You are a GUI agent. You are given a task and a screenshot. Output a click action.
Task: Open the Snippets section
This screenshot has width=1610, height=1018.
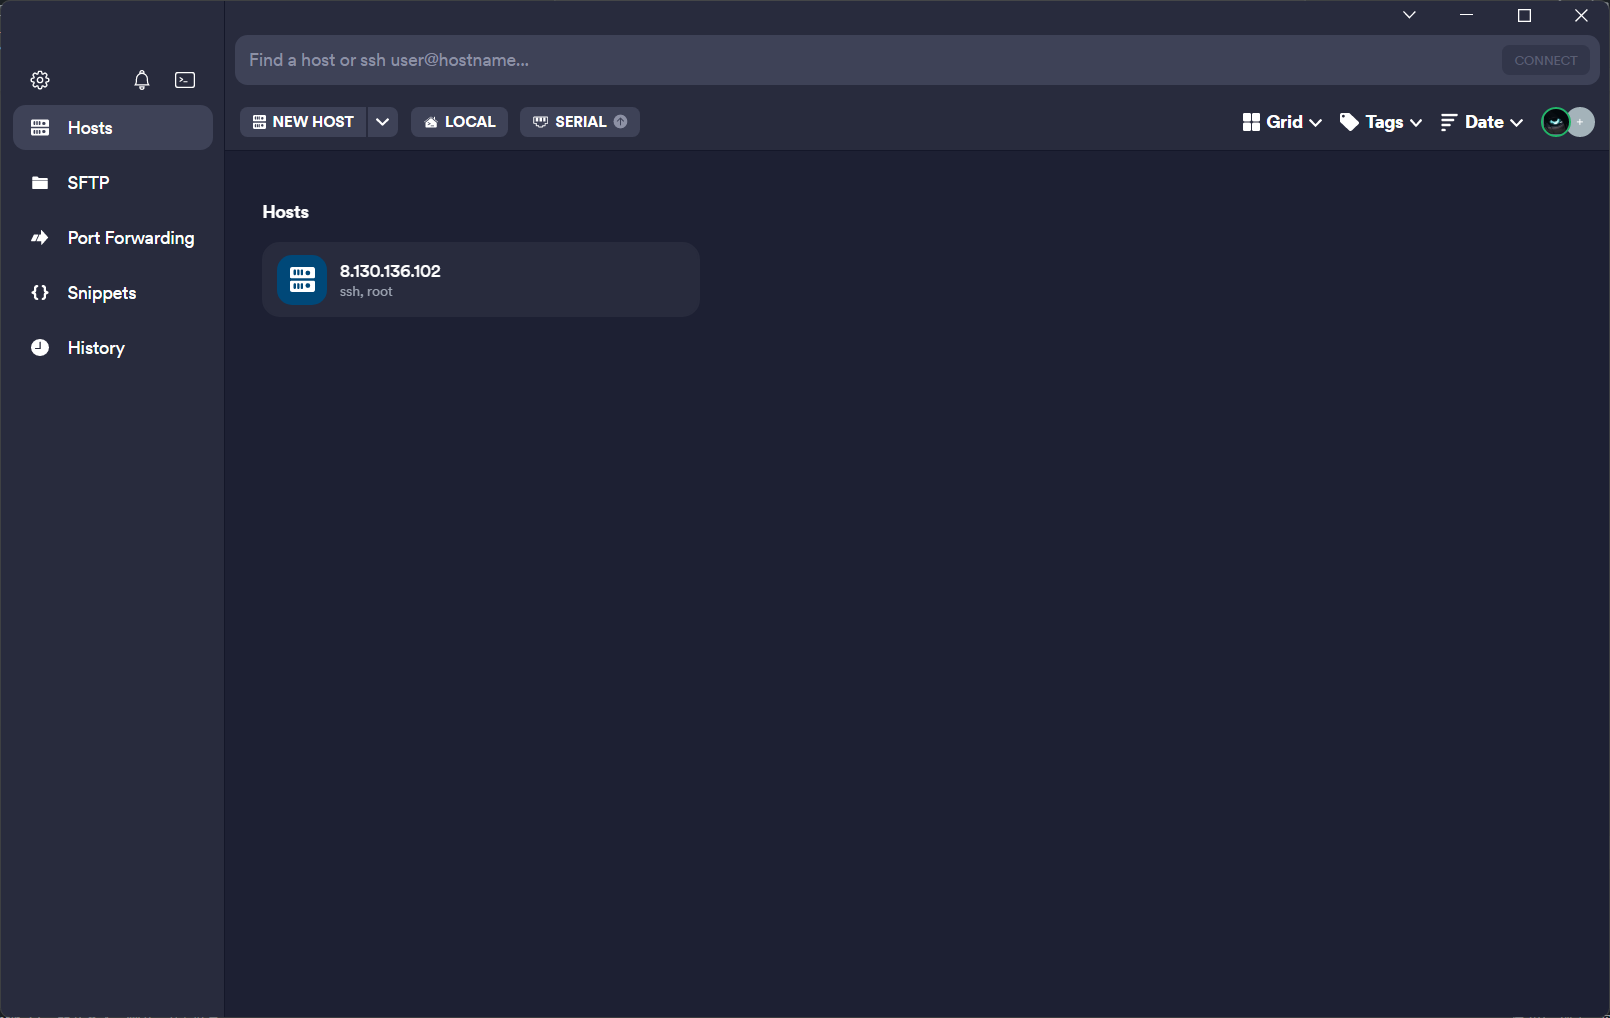point(113,293)
